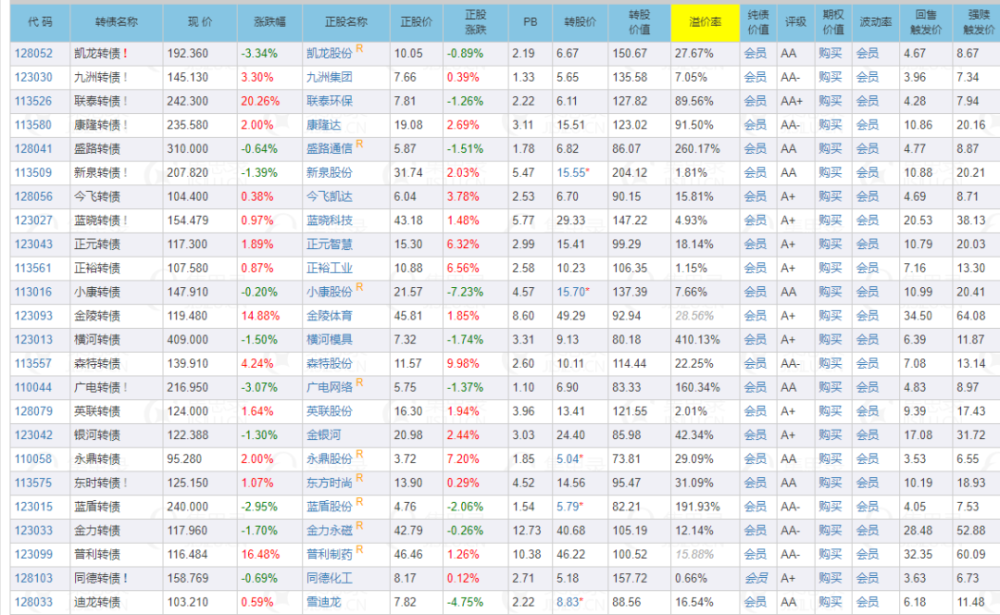Sort by the 代码 column header
This screenshot has width=1000, height=615.
40,22
